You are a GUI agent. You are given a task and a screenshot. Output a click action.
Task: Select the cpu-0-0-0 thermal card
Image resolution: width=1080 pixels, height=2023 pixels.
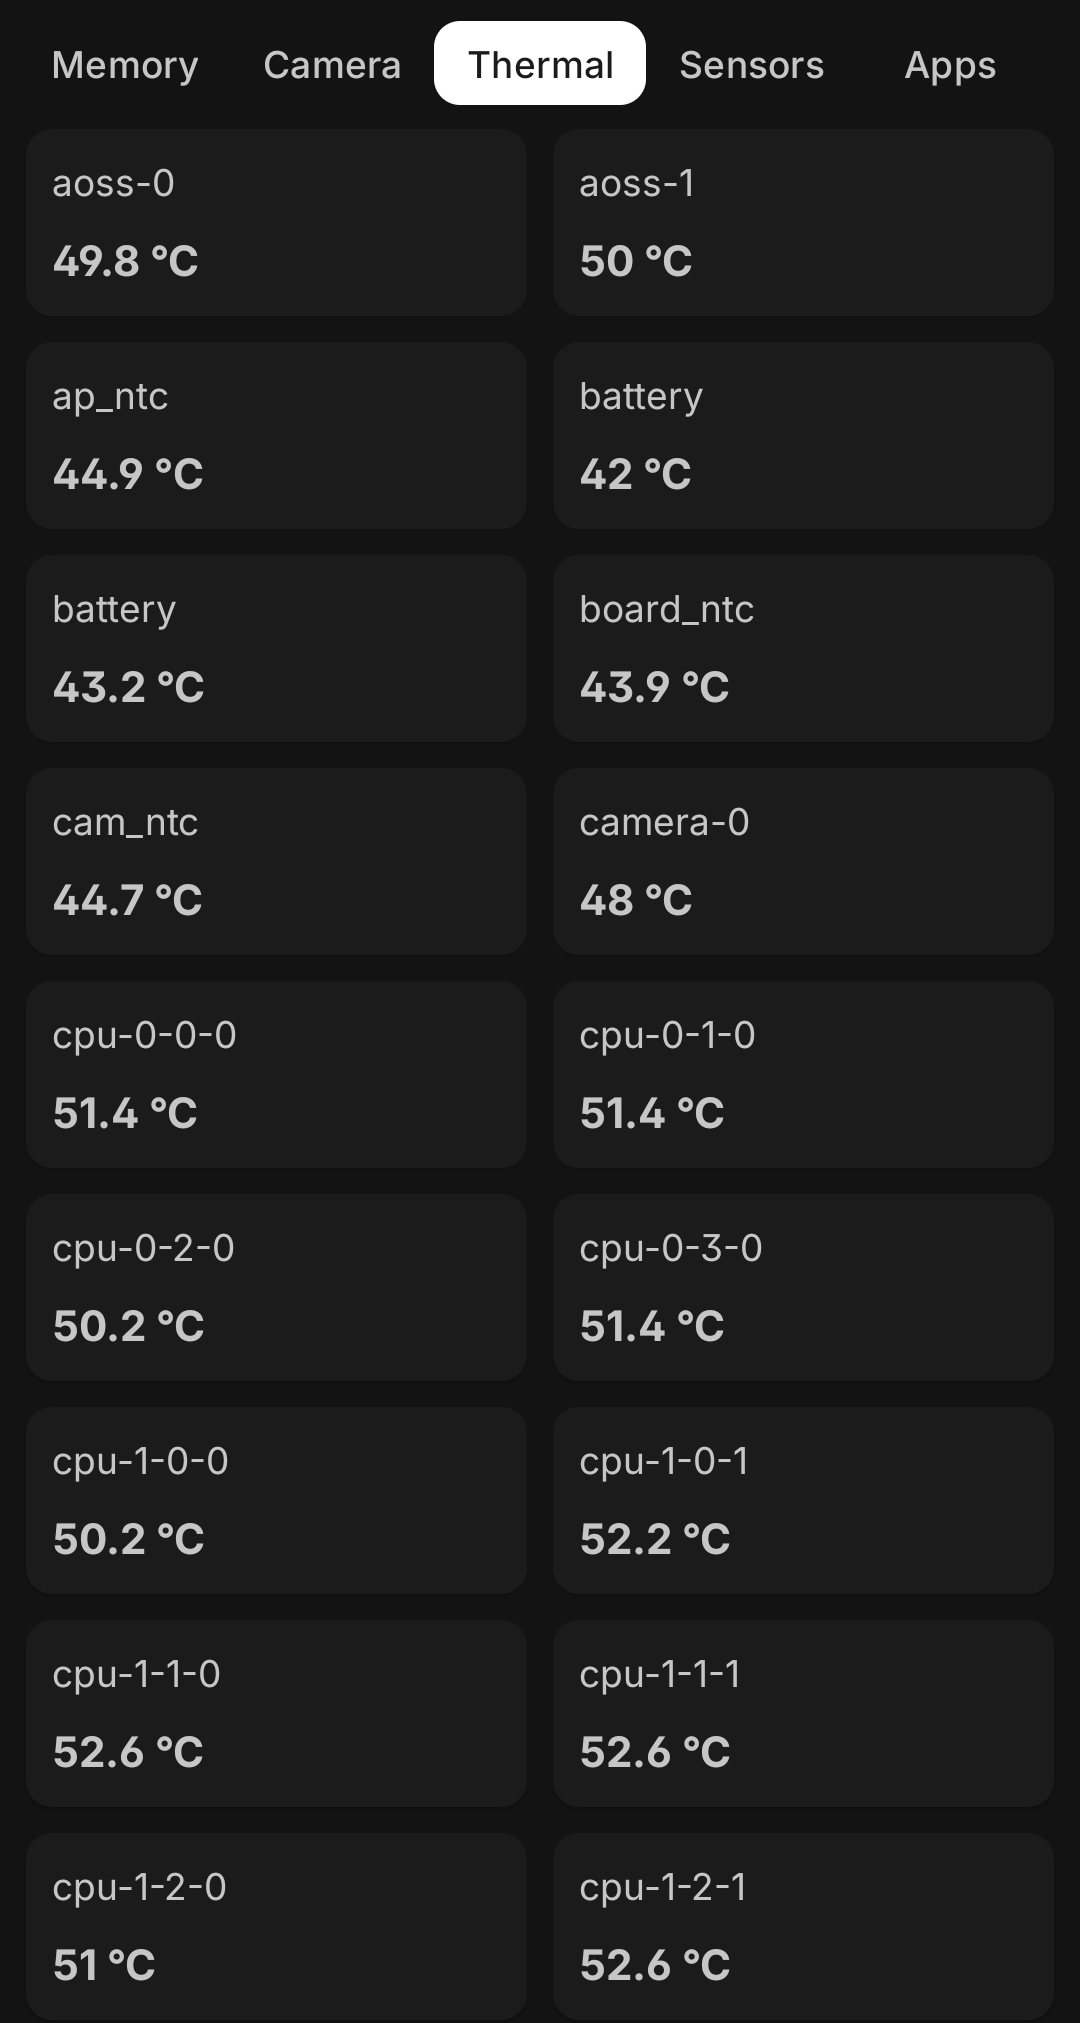click(276, 1074)
